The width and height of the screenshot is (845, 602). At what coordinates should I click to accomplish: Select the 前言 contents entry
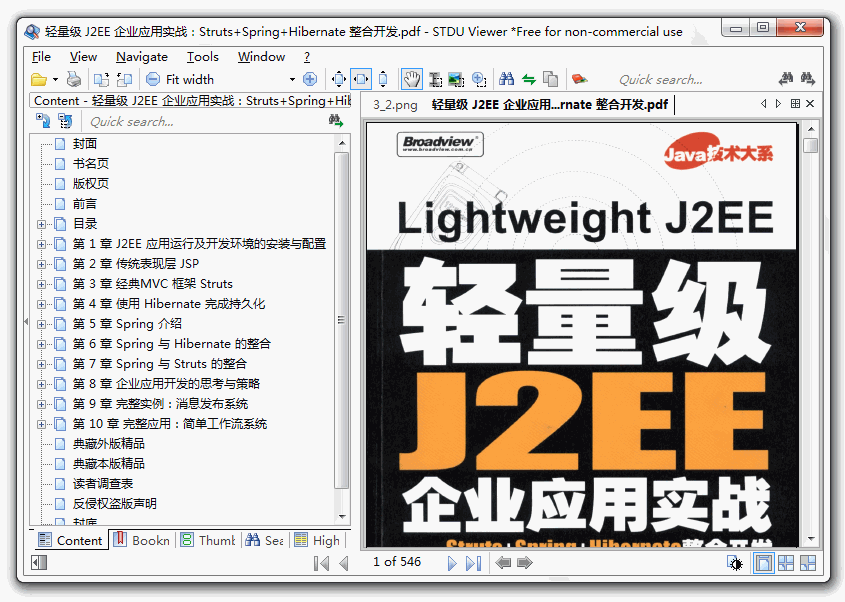85,204
